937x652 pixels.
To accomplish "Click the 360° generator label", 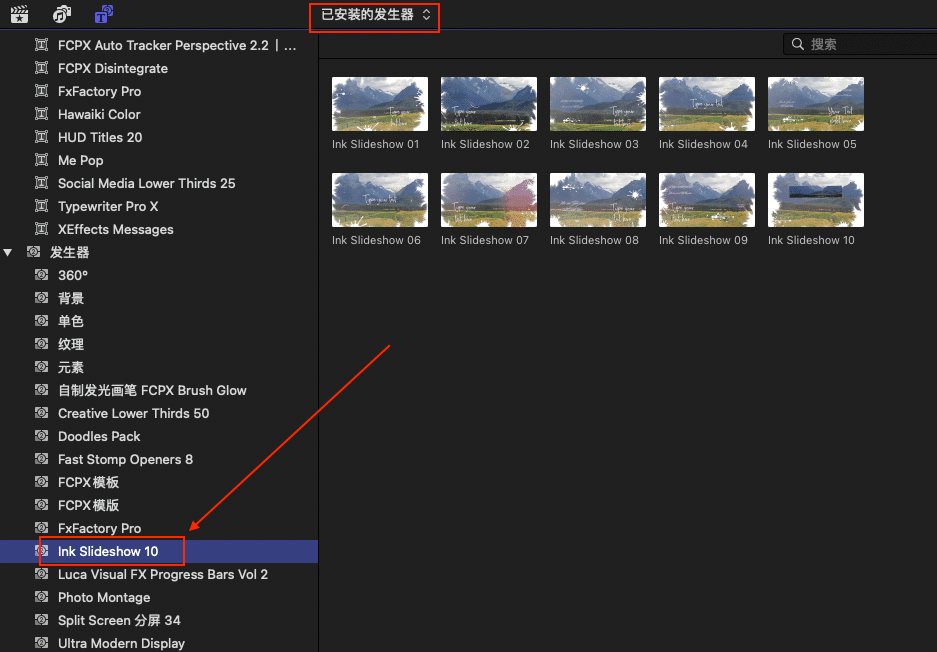I will [x=73, y=276].
